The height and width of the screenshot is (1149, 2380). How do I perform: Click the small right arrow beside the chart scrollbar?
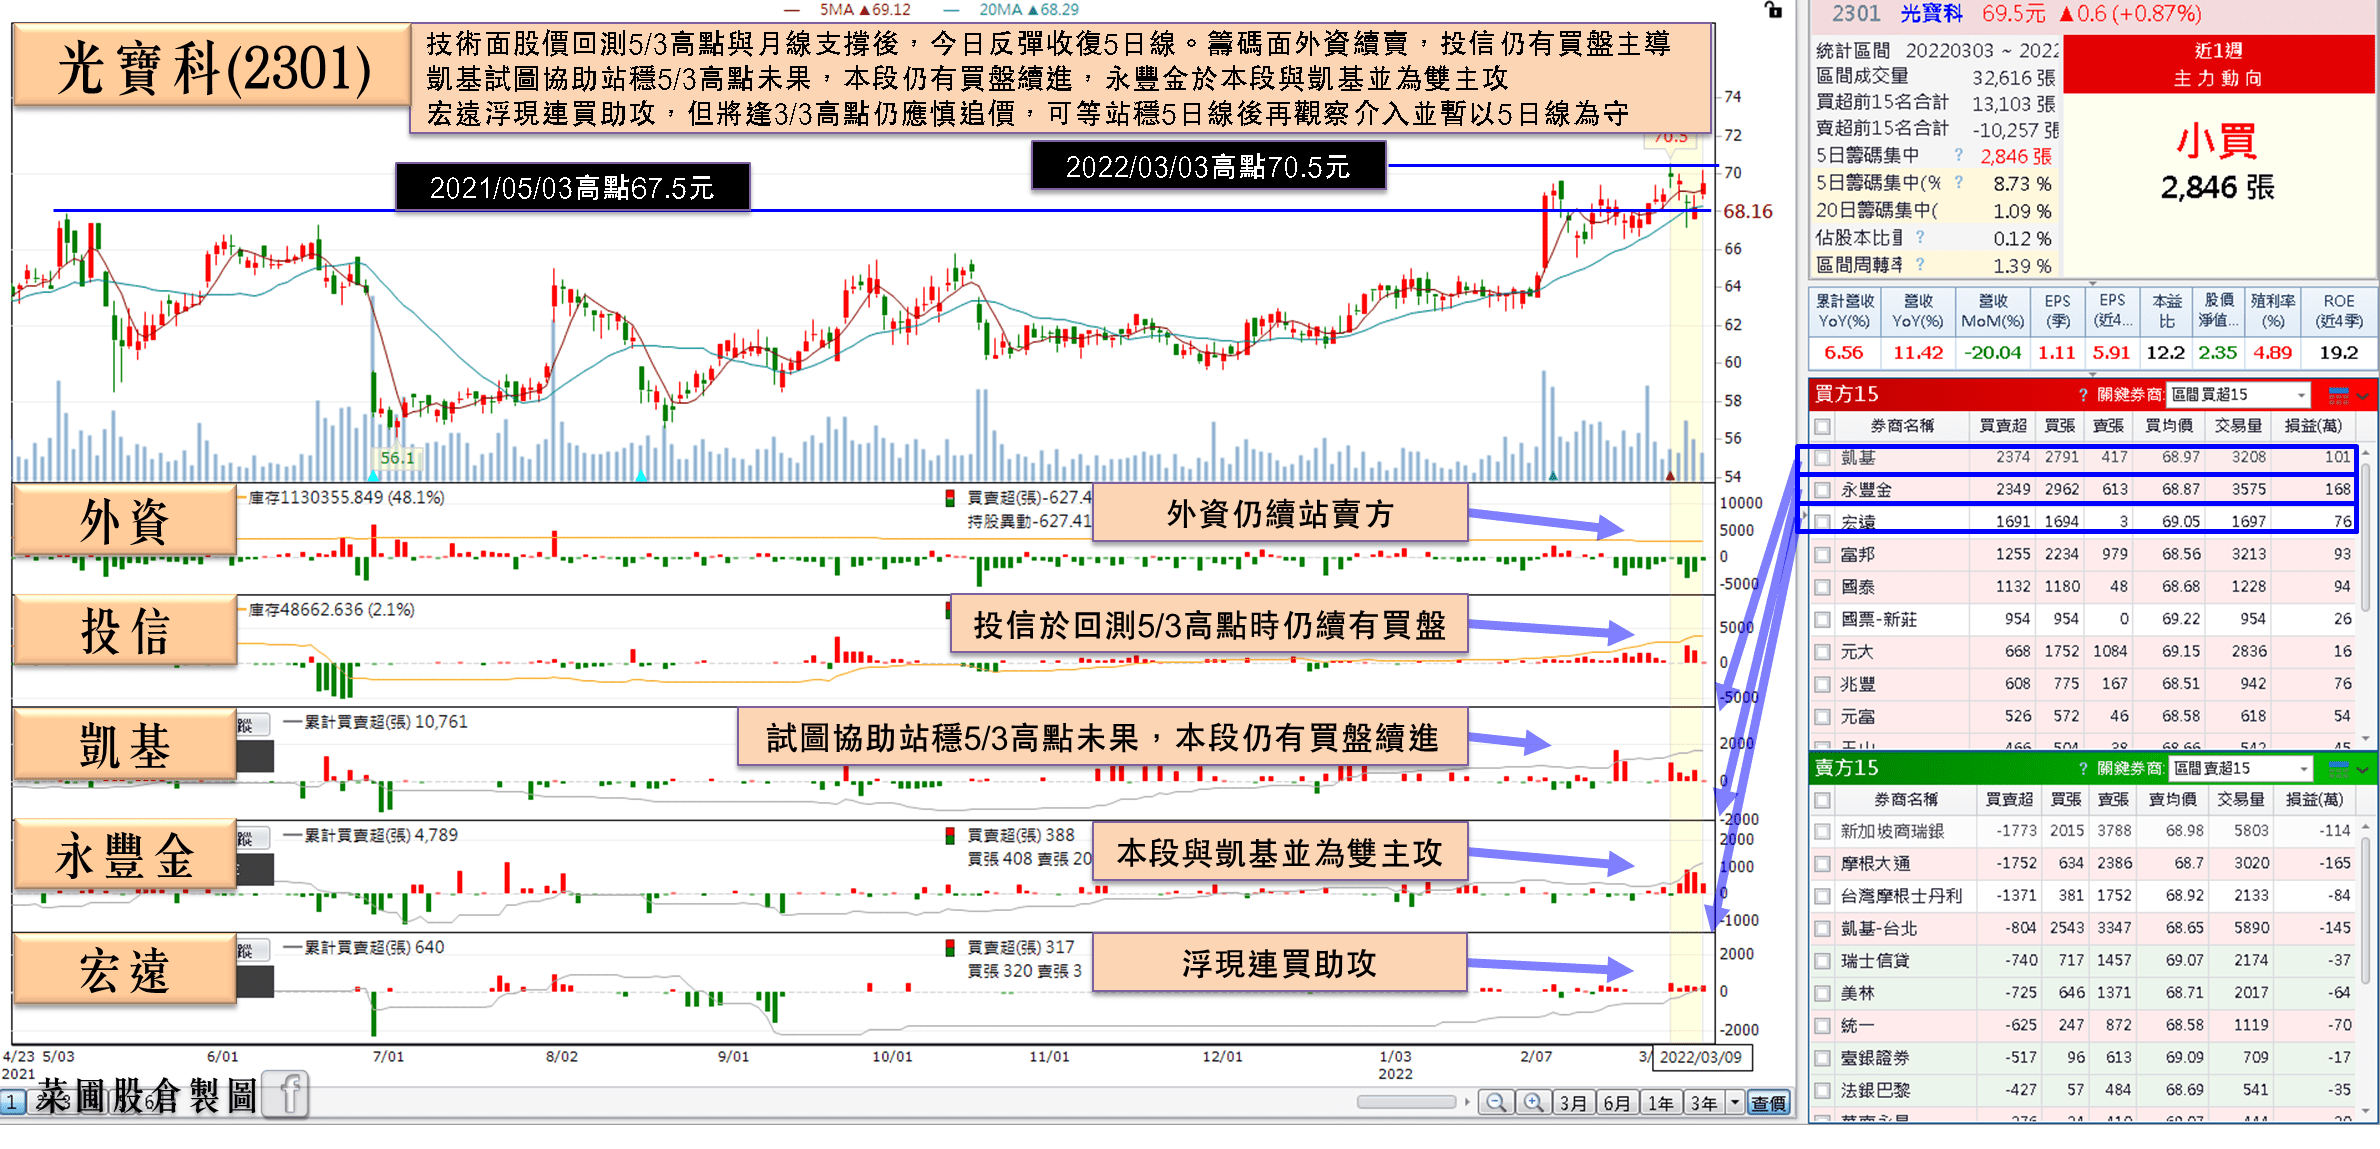(1467, 1102)
